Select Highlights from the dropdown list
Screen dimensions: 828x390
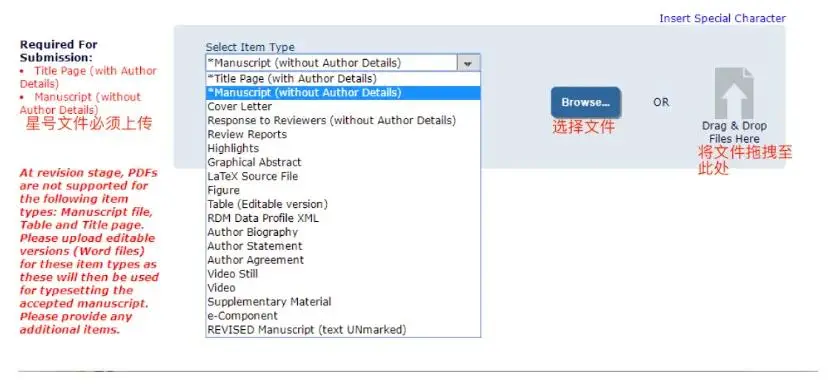point(343,148)
